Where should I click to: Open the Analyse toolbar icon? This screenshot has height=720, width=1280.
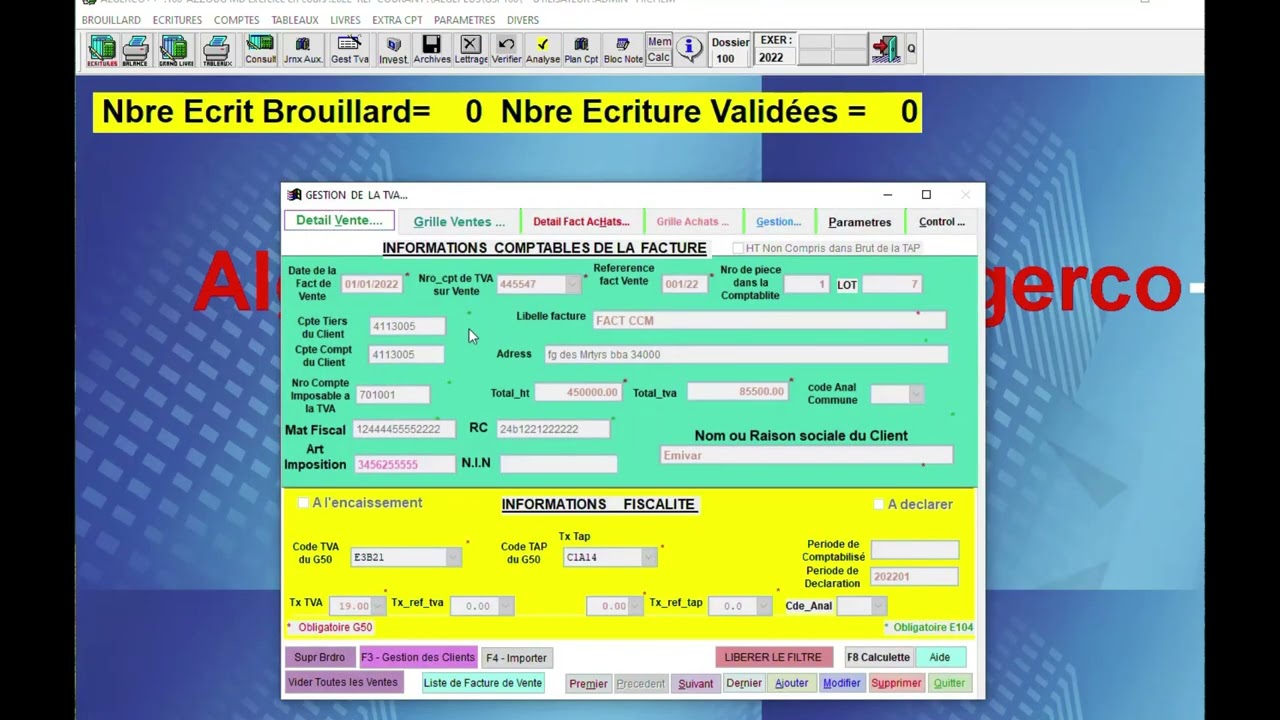543,50
